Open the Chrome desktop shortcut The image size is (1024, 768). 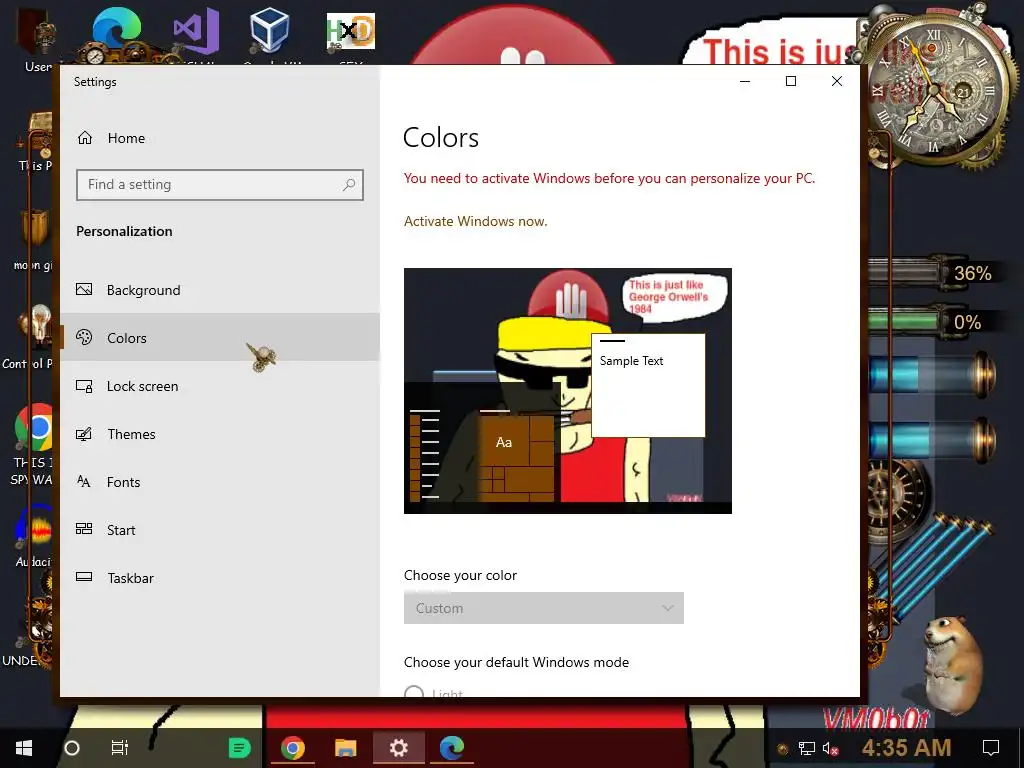click(x=34, y=428)
